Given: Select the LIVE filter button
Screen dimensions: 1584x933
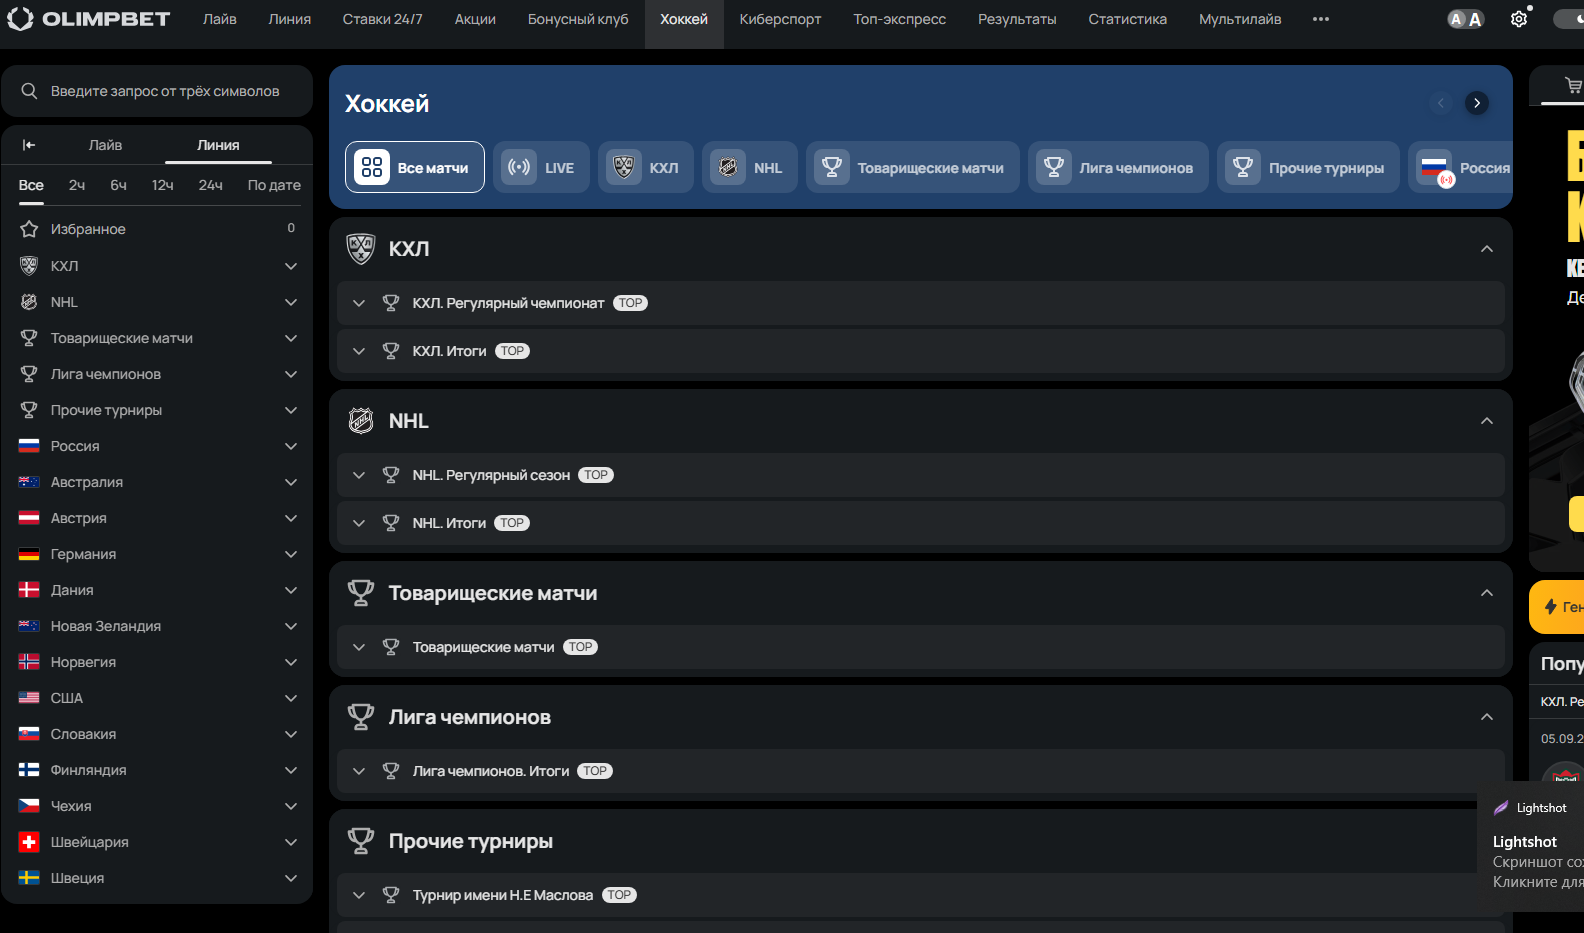Looking at the screenshot, I should point(541,167).
